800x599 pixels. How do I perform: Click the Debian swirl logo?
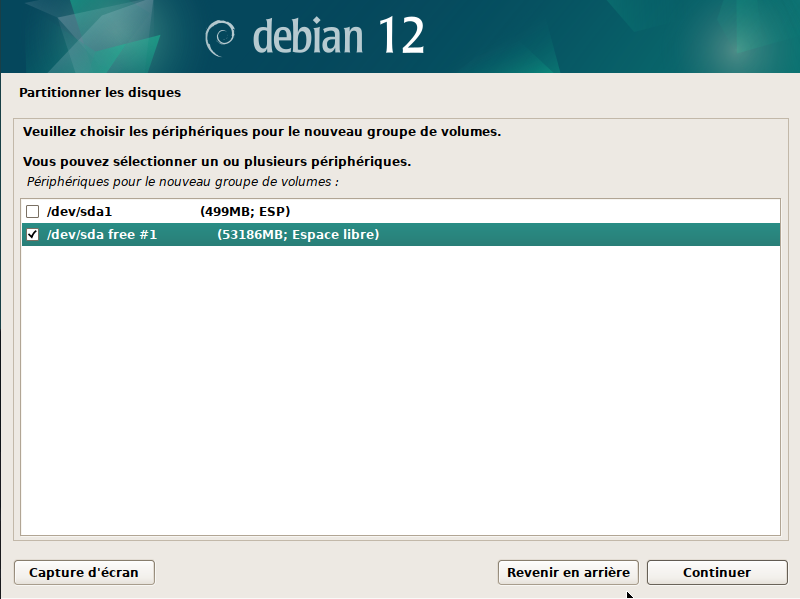point(220,37)
